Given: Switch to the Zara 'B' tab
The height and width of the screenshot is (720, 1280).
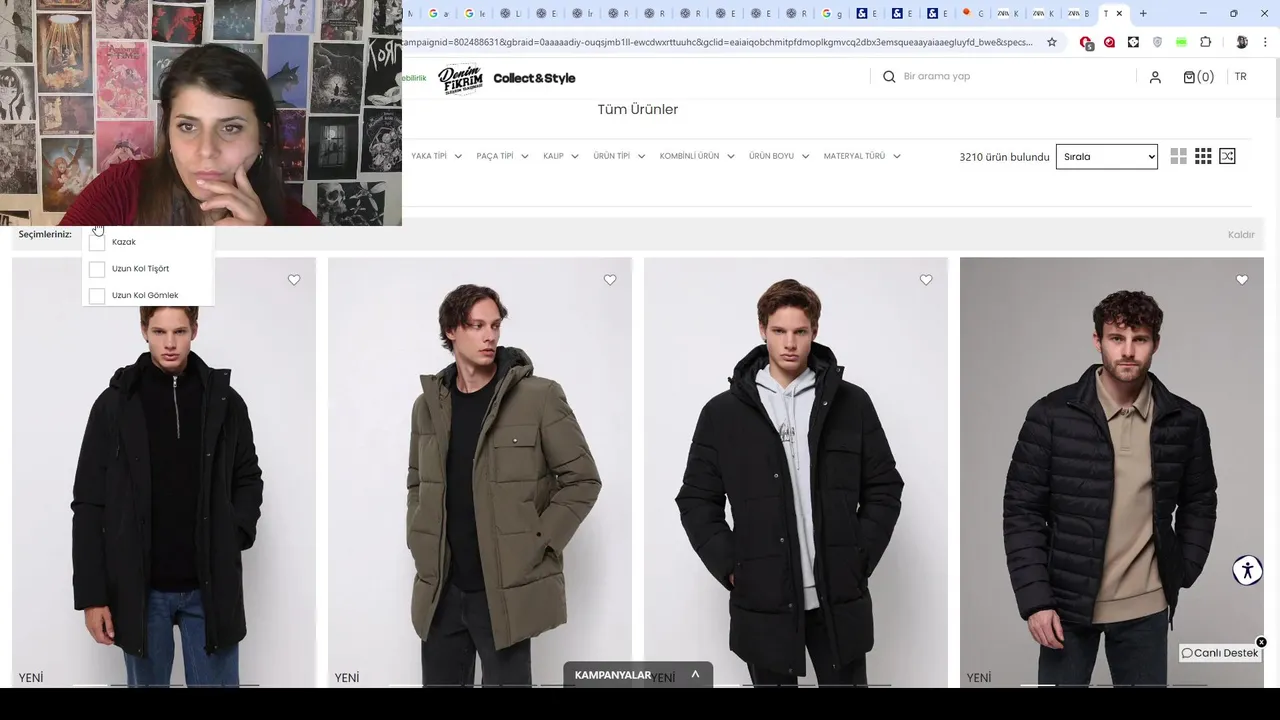Looking at the screenshot, I should tap(1079, 13).
